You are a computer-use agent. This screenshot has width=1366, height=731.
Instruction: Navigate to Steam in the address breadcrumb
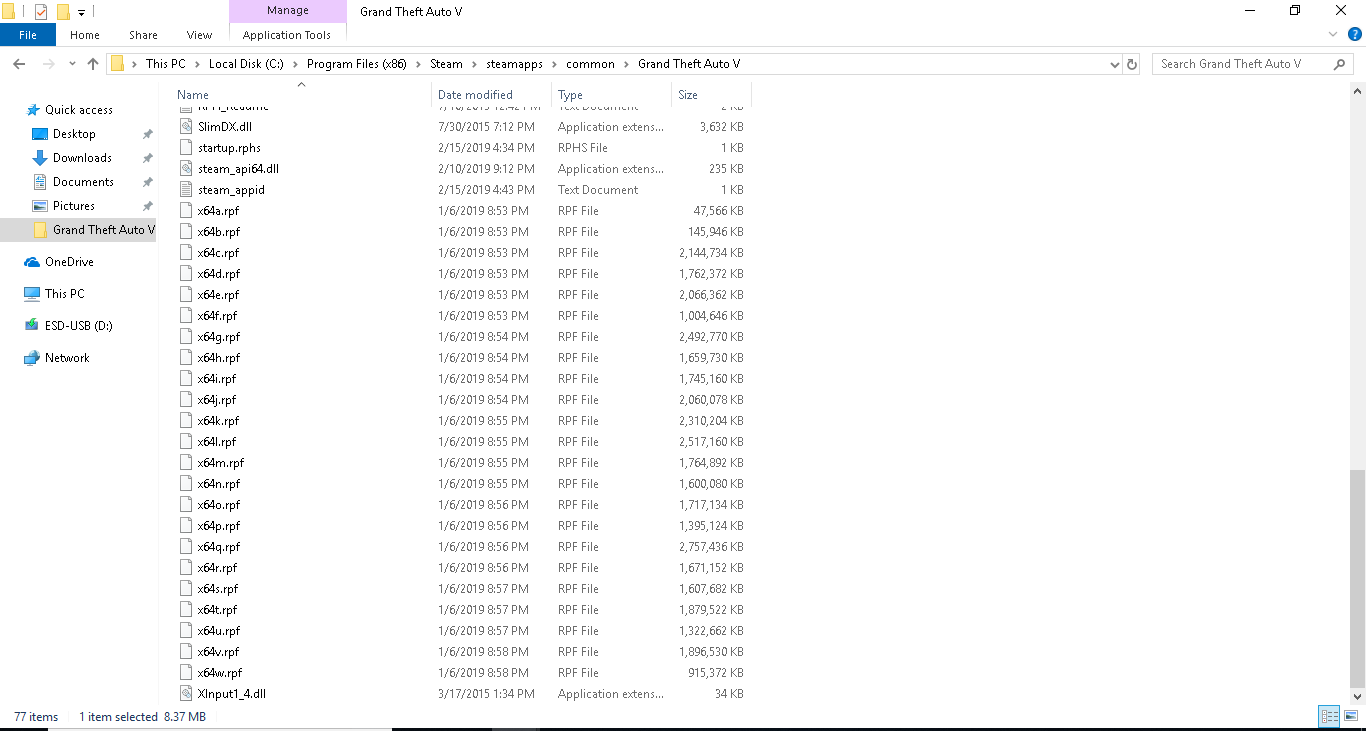pyautogui.click(x=446, y=64)
